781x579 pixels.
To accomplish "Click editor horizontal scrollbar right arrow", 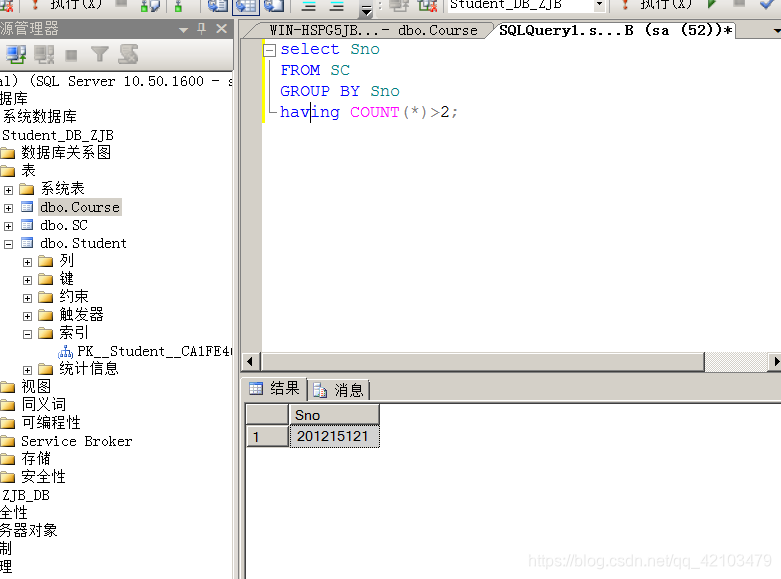I will pyautogui.click(x=775, y=361).
